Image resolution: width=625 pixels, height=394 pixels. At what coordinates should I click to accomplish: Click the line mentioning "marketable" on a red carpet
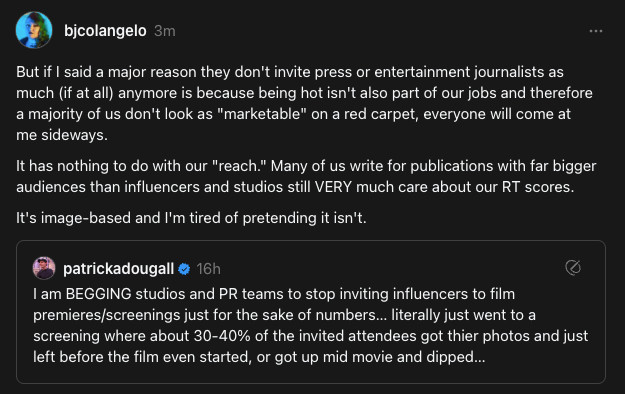coord(293,114)
